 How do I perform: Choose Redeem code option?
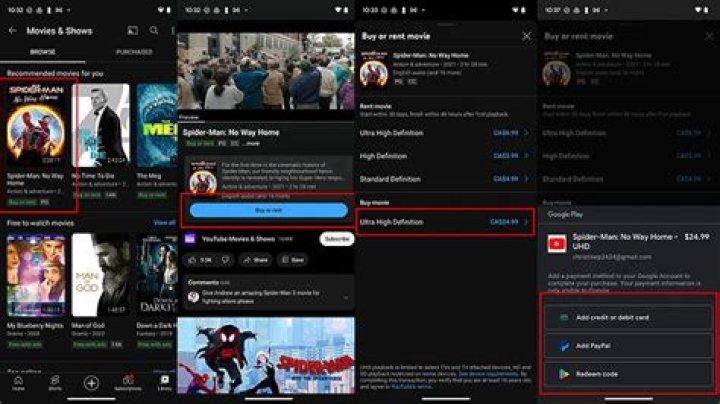[628, 374]
